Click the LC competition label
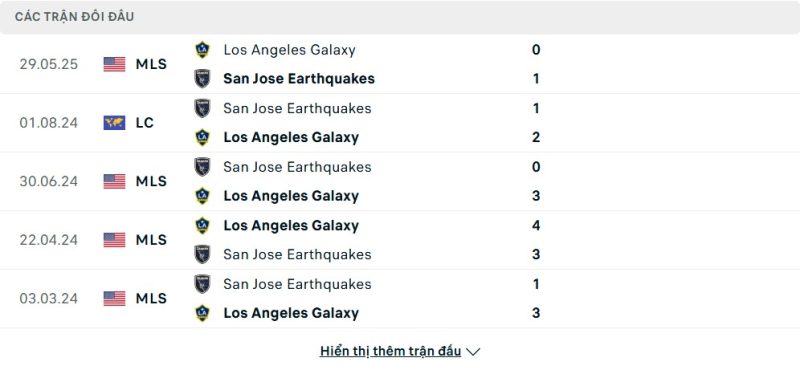800x374 pixels. (144, 123)
